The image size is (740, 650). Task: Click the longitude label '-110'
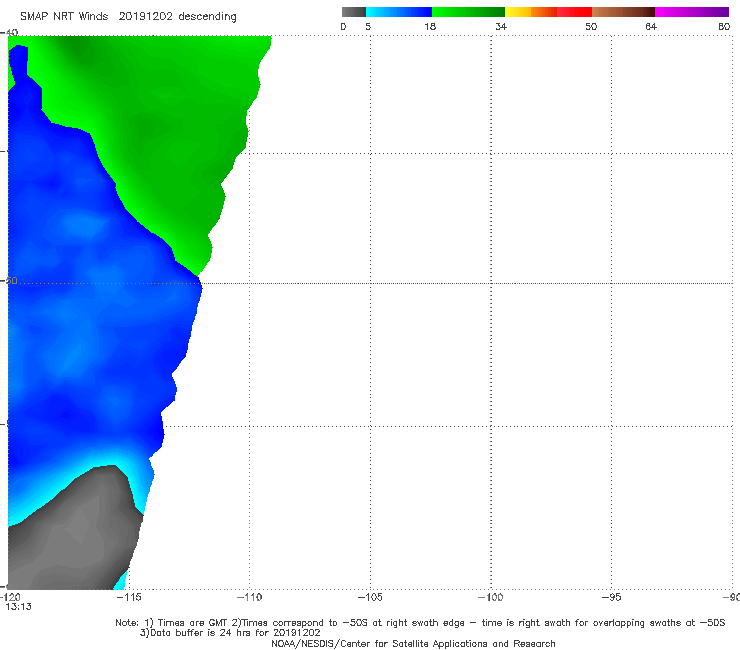pyautogui.click(x=249, y=597)
